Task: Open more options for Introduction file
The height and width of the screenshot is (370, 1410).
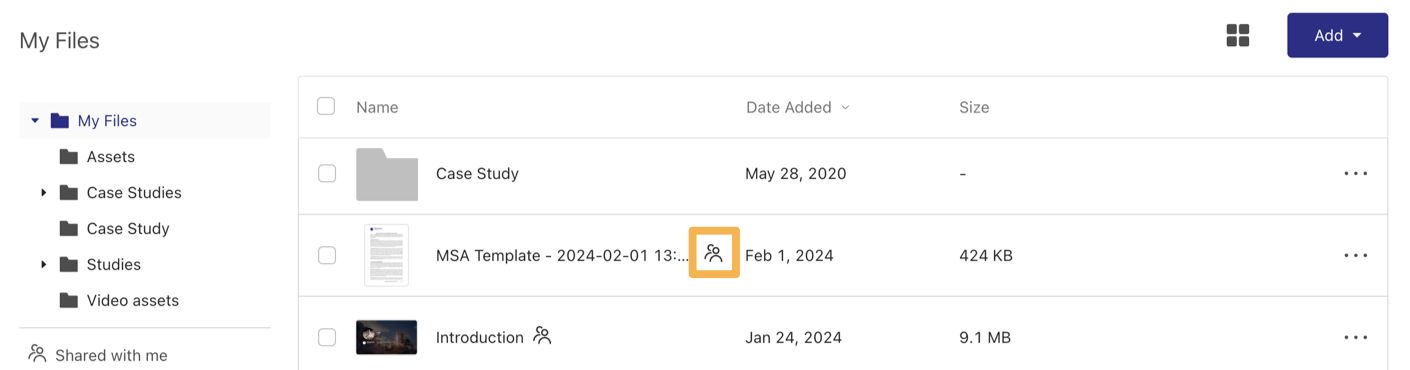Action: (x=1356, y=337)
